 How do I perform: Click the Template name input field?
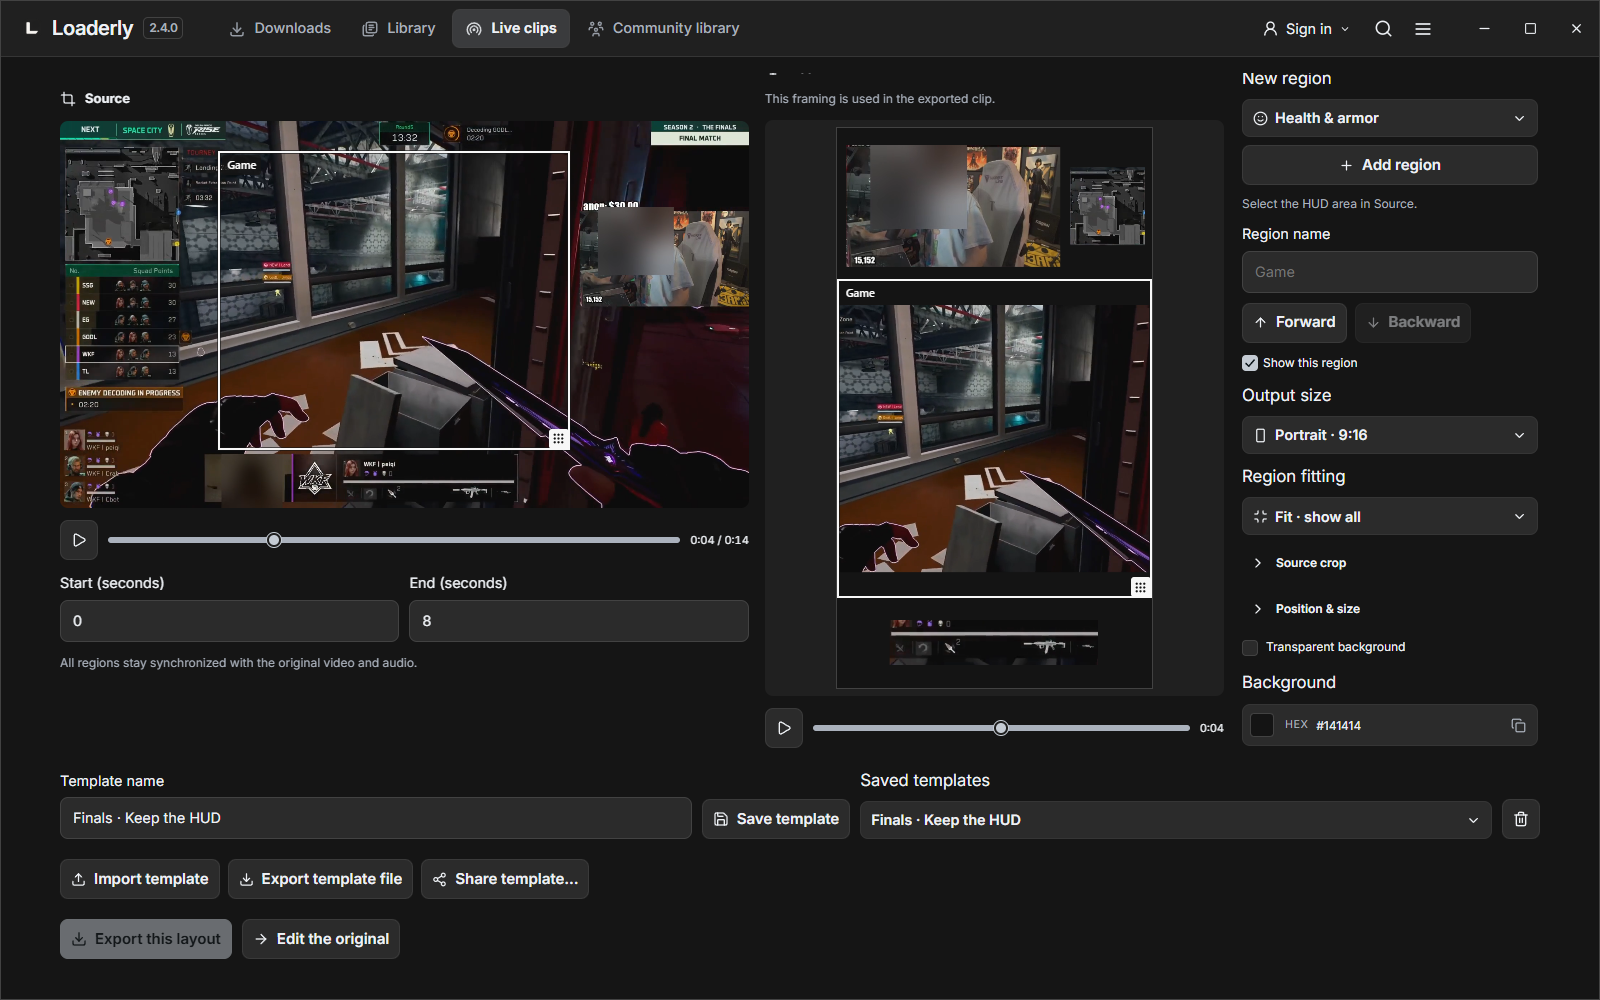coord(376,818)
